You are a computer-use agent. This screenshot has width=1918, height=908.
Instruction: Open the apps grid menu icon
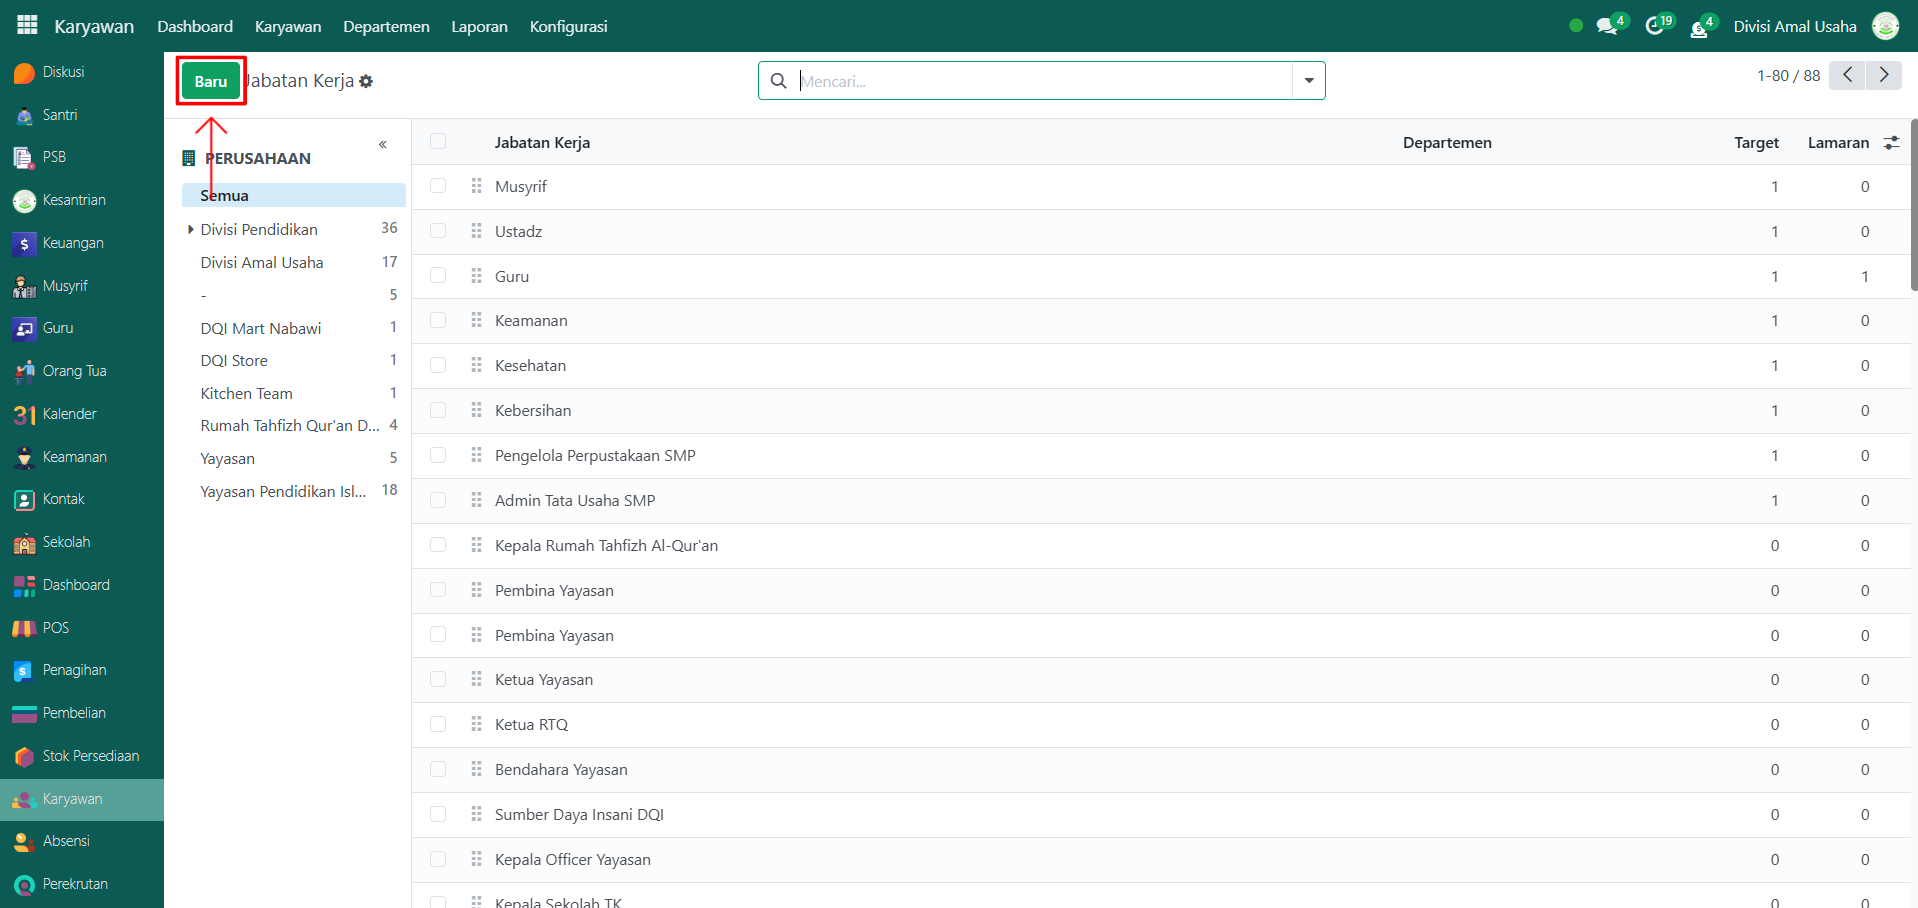[x=27, y=26]
